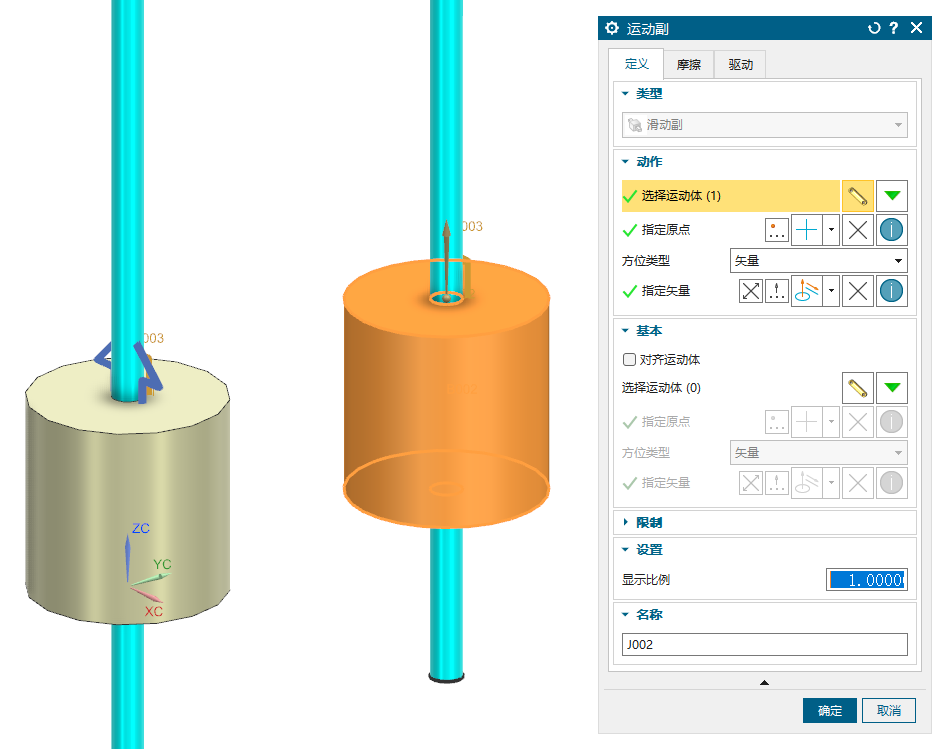Open the 方位类型 dropdown in 动作 section
Screen dimensions: 950x749
818,261
